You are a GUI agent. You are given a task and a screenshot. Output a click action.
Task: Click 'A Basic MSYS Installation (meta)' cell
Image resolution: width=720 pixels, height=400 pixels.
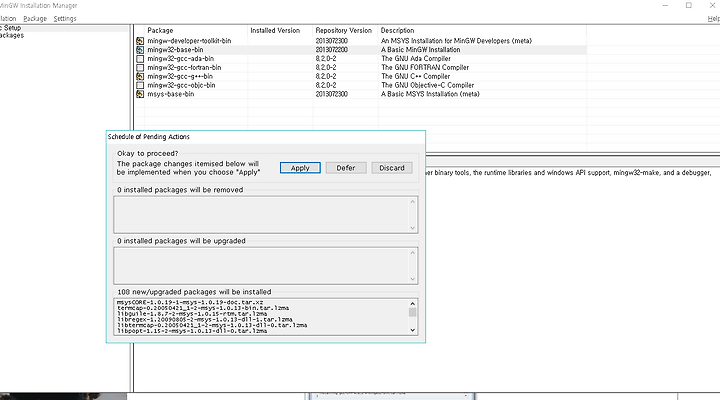430,94
